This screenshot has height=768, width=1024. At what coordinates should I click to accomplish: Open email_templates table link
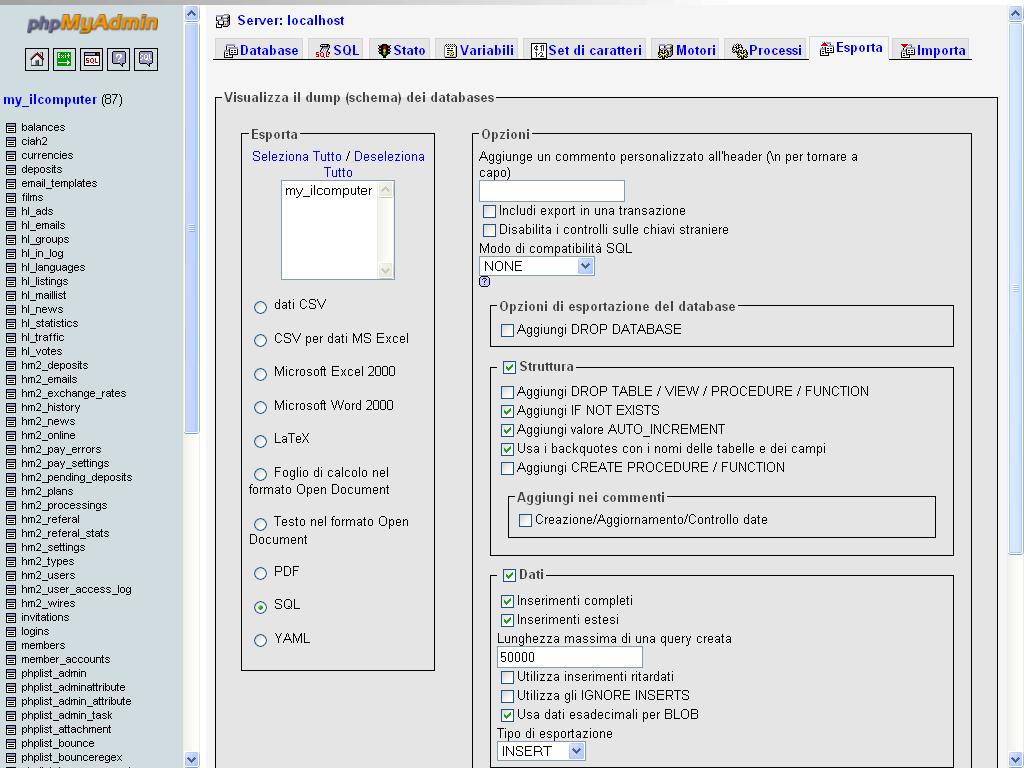pos(59,184)
